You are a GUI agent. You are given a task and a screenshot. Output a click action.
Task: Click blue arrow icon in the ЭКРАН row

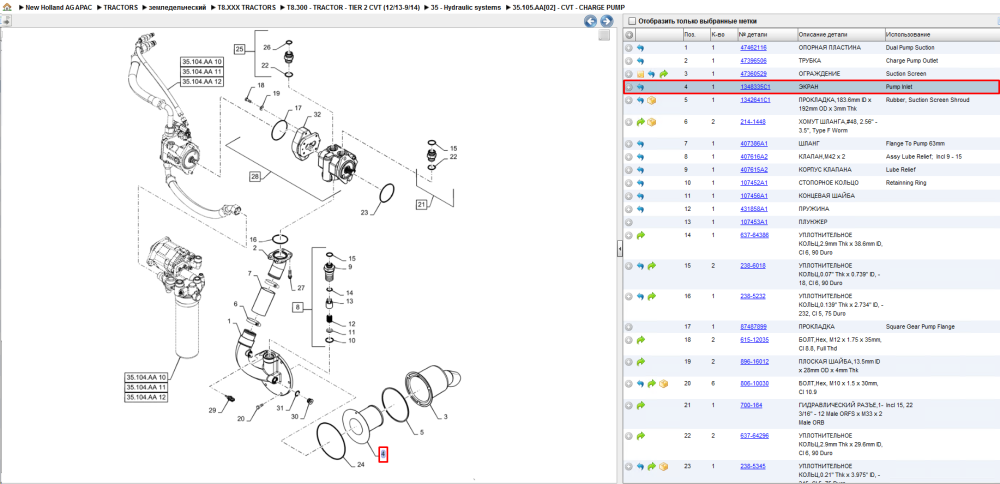point(640,87)
